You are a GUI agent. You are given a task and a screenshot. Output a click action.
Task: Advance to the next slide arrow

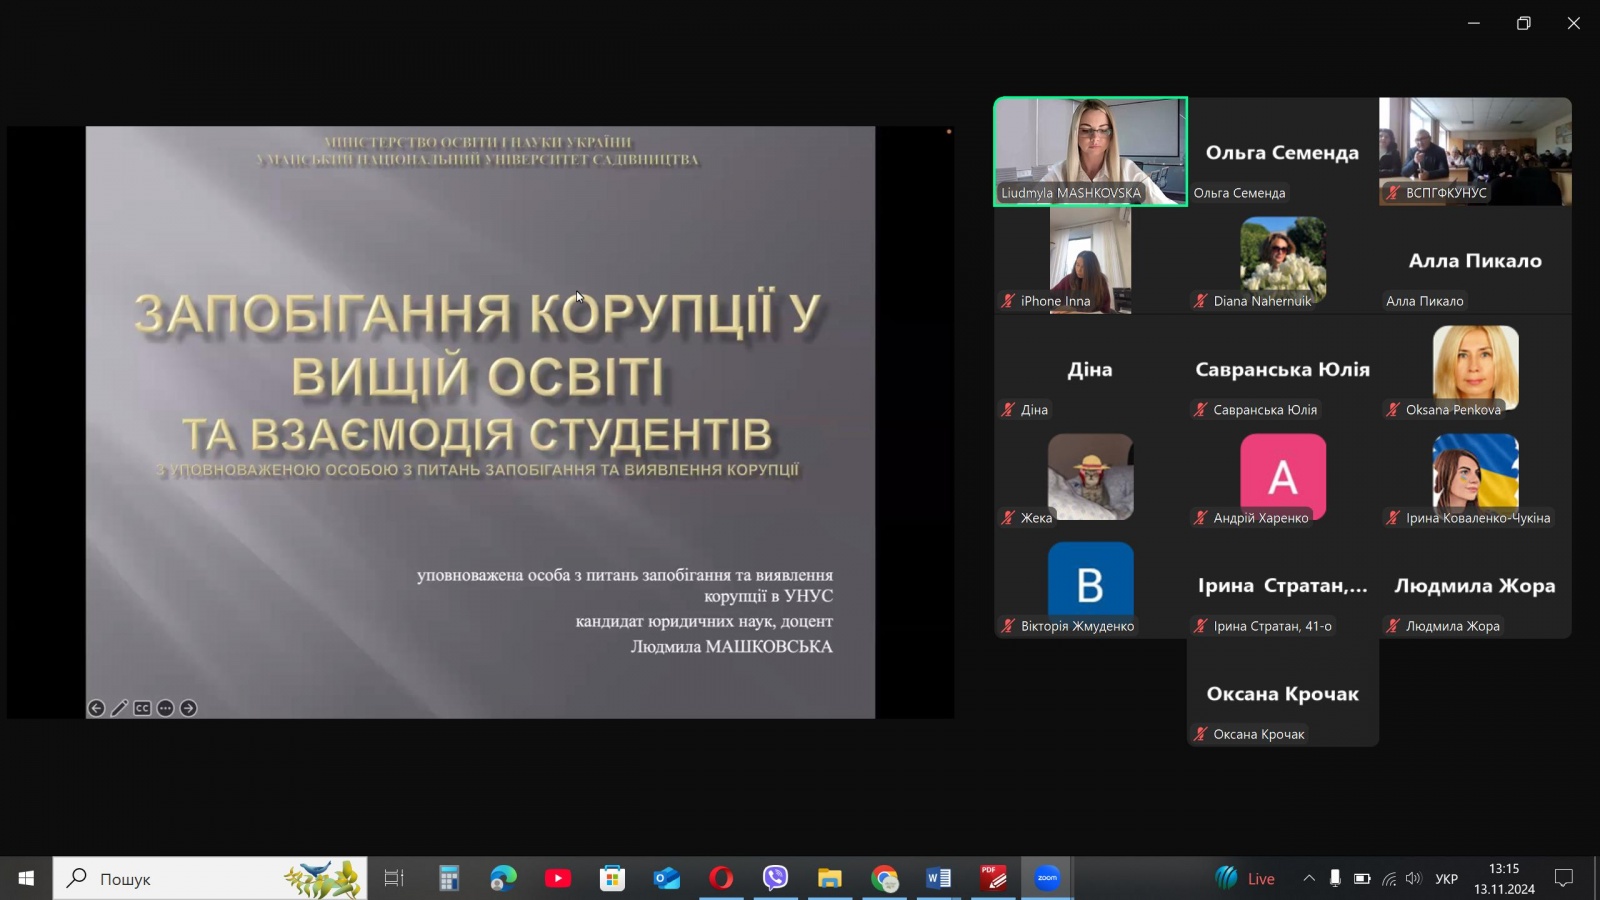click(x=188, y=708)
